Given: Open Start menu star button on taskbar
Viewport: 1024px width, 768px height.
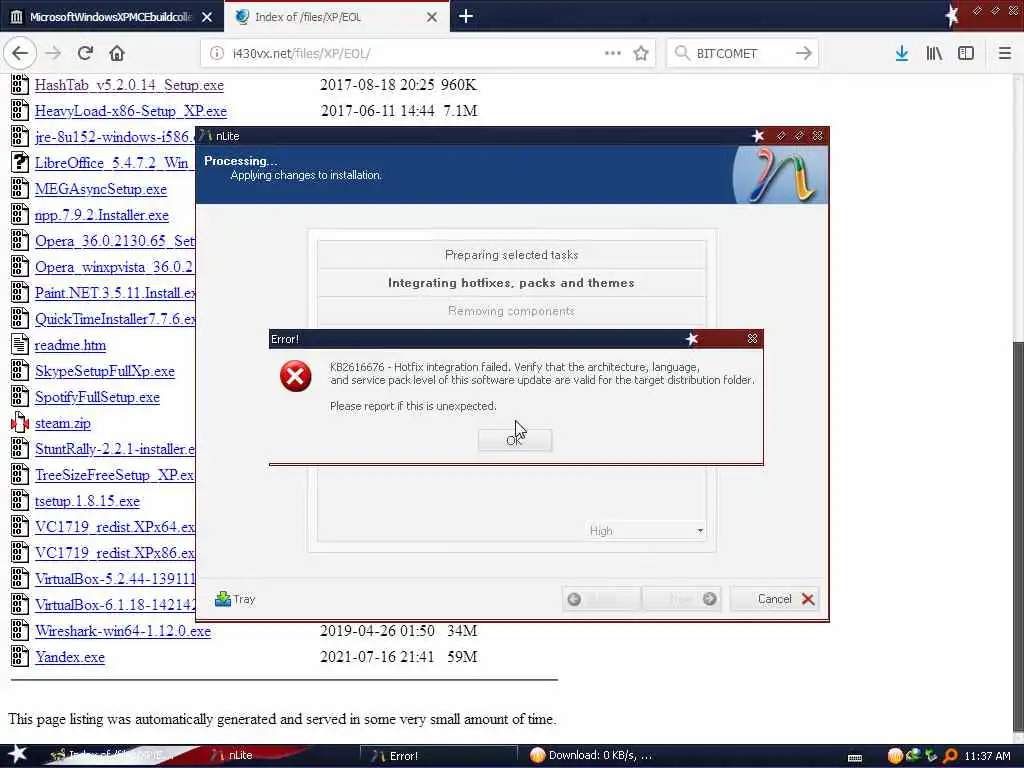Looking at the screenshot, I should tap(18, 754).
